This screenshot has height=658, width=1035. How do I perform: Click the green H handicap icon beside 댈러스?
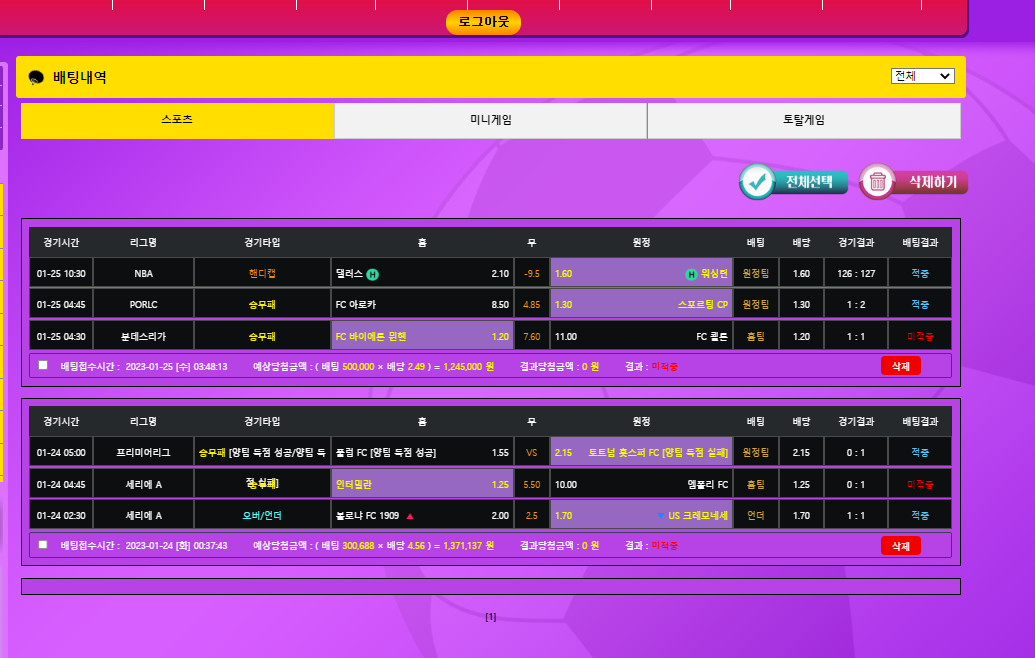(372, 274)
